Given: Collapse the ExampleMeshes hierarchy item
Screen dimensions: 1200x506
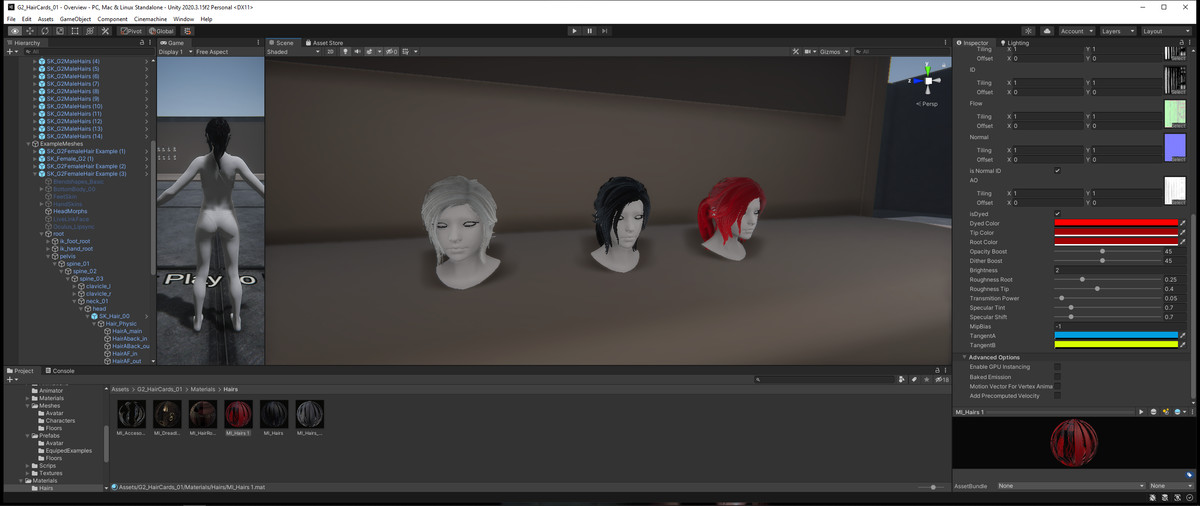Looking at the screenshot, I should pyautogui.click(x=28, y=144).
